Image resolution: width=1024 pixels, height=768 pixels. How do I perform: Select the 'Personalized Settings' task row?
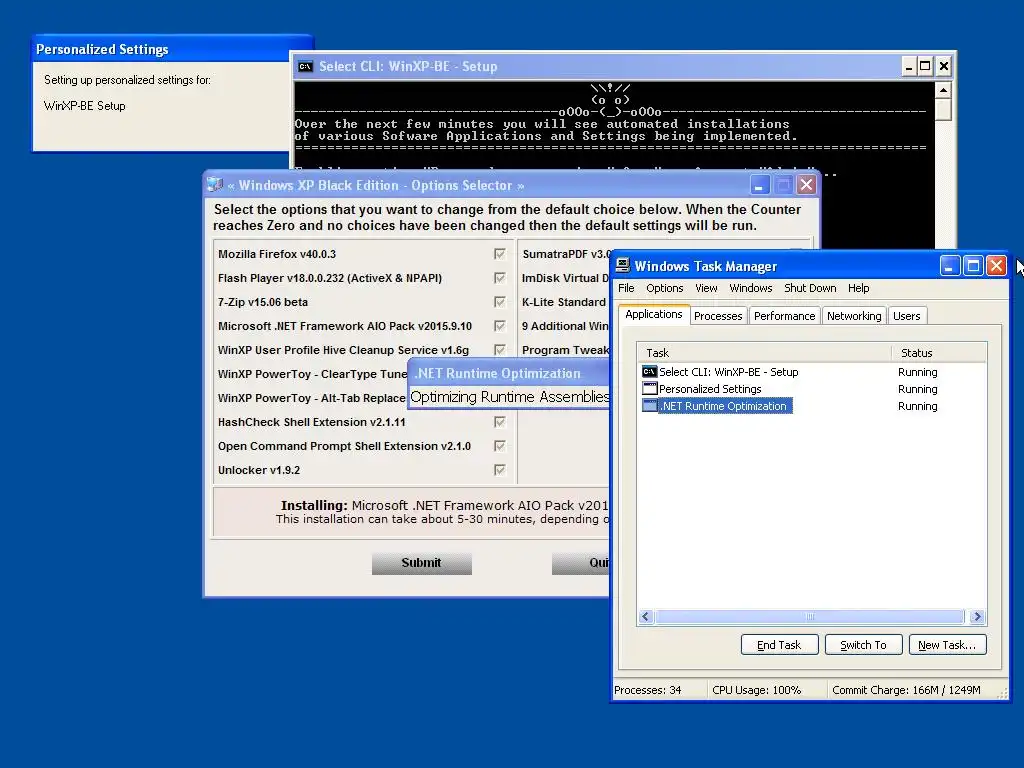(x=812, y=389)
